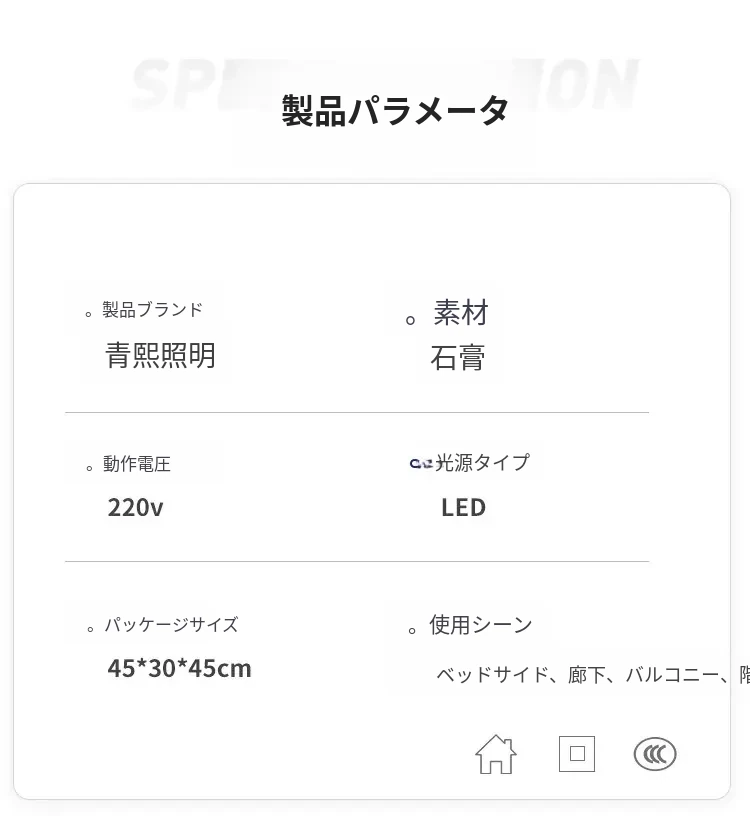
Task: Click the bullet circle before パッケージサイズ
Action: pyautogui.click(x=90, y=629)
